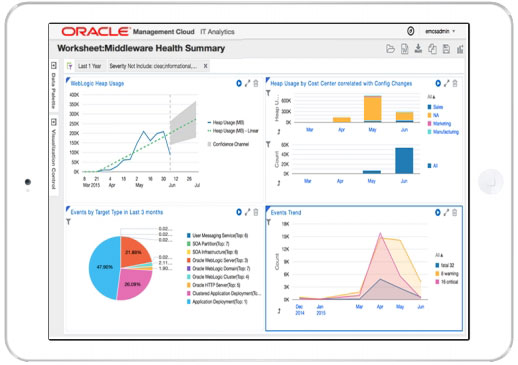Click the bar chart icon in worksheet toolbar
Viewport: 518px width, 365px height.
click(460, 49)
